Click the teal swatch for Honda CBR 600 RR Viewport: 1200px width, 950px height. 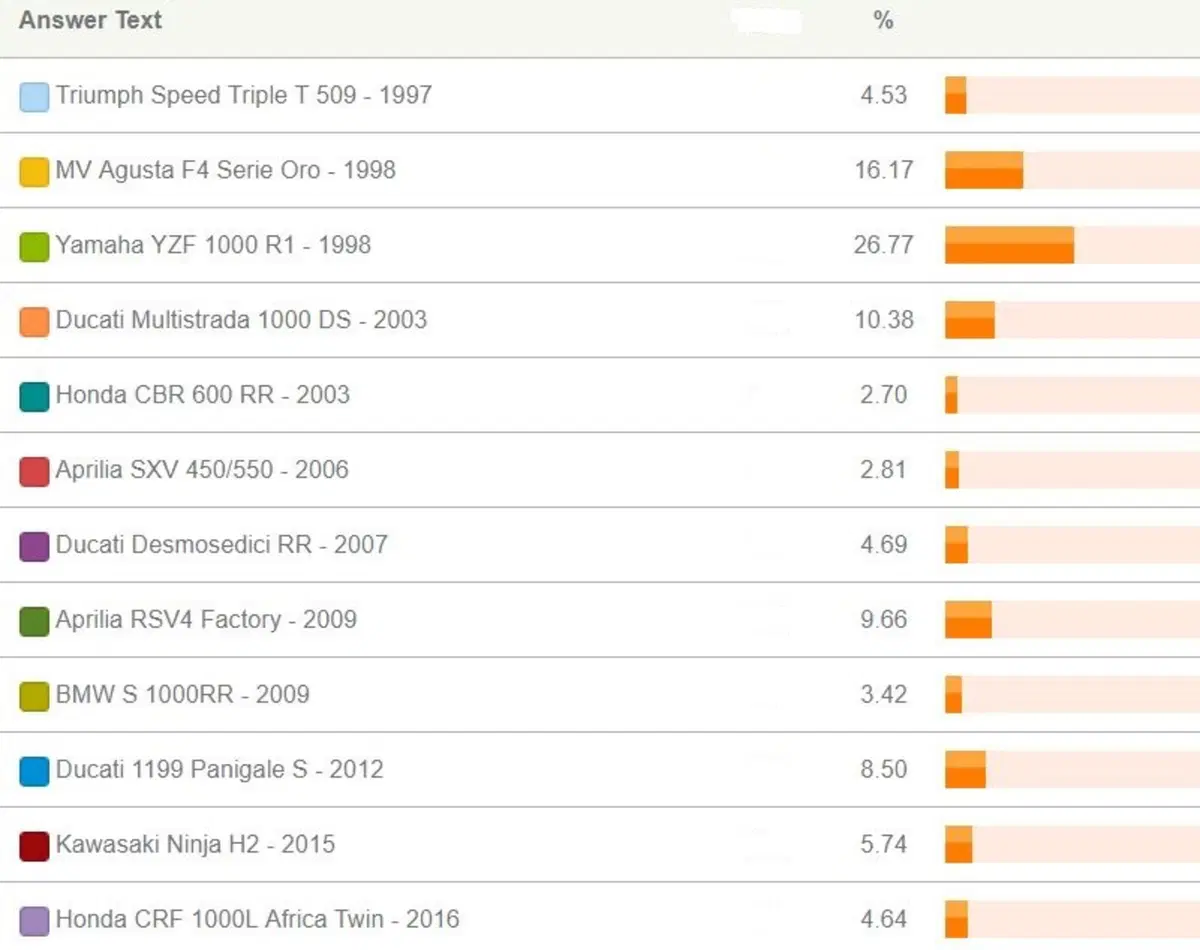(x=34, y=397)
